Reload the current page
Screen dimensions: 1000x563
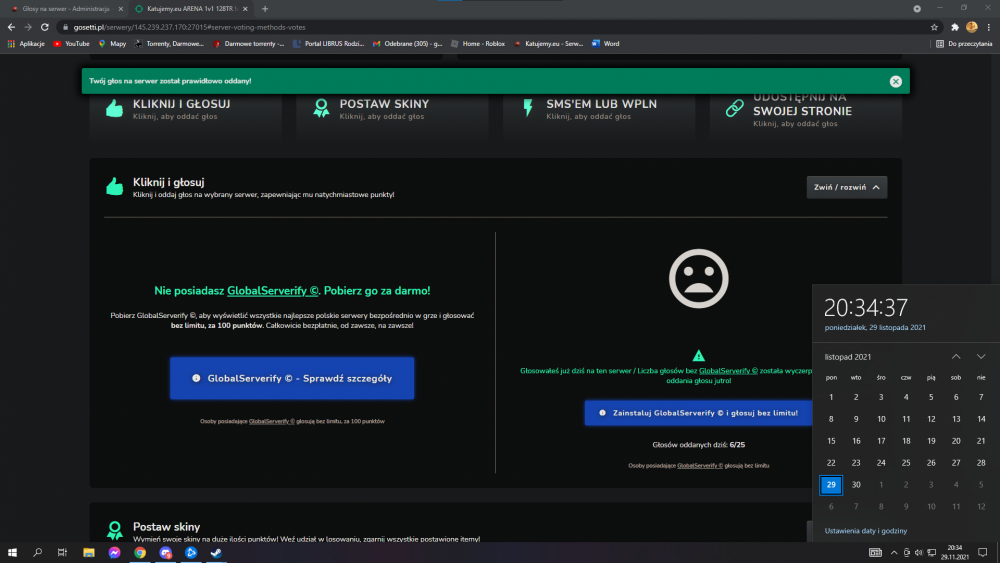point(45,27)
